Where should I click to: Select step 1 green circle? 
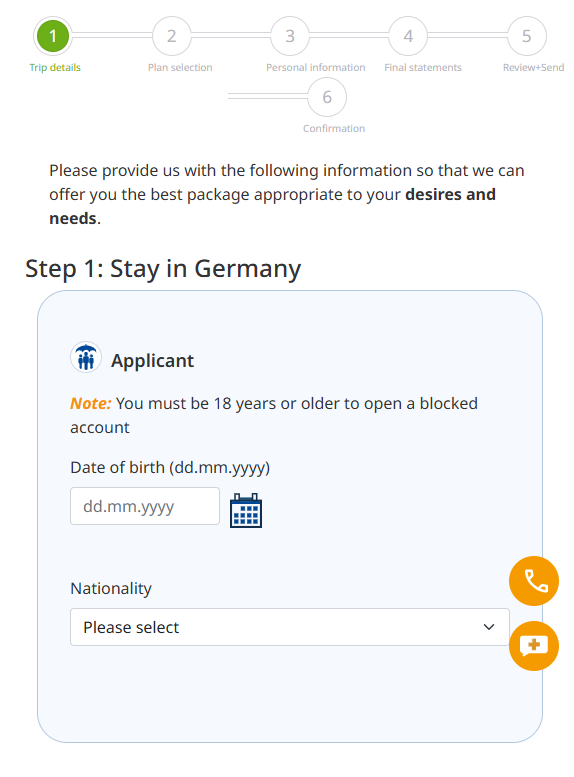click(x=53, y=36)
